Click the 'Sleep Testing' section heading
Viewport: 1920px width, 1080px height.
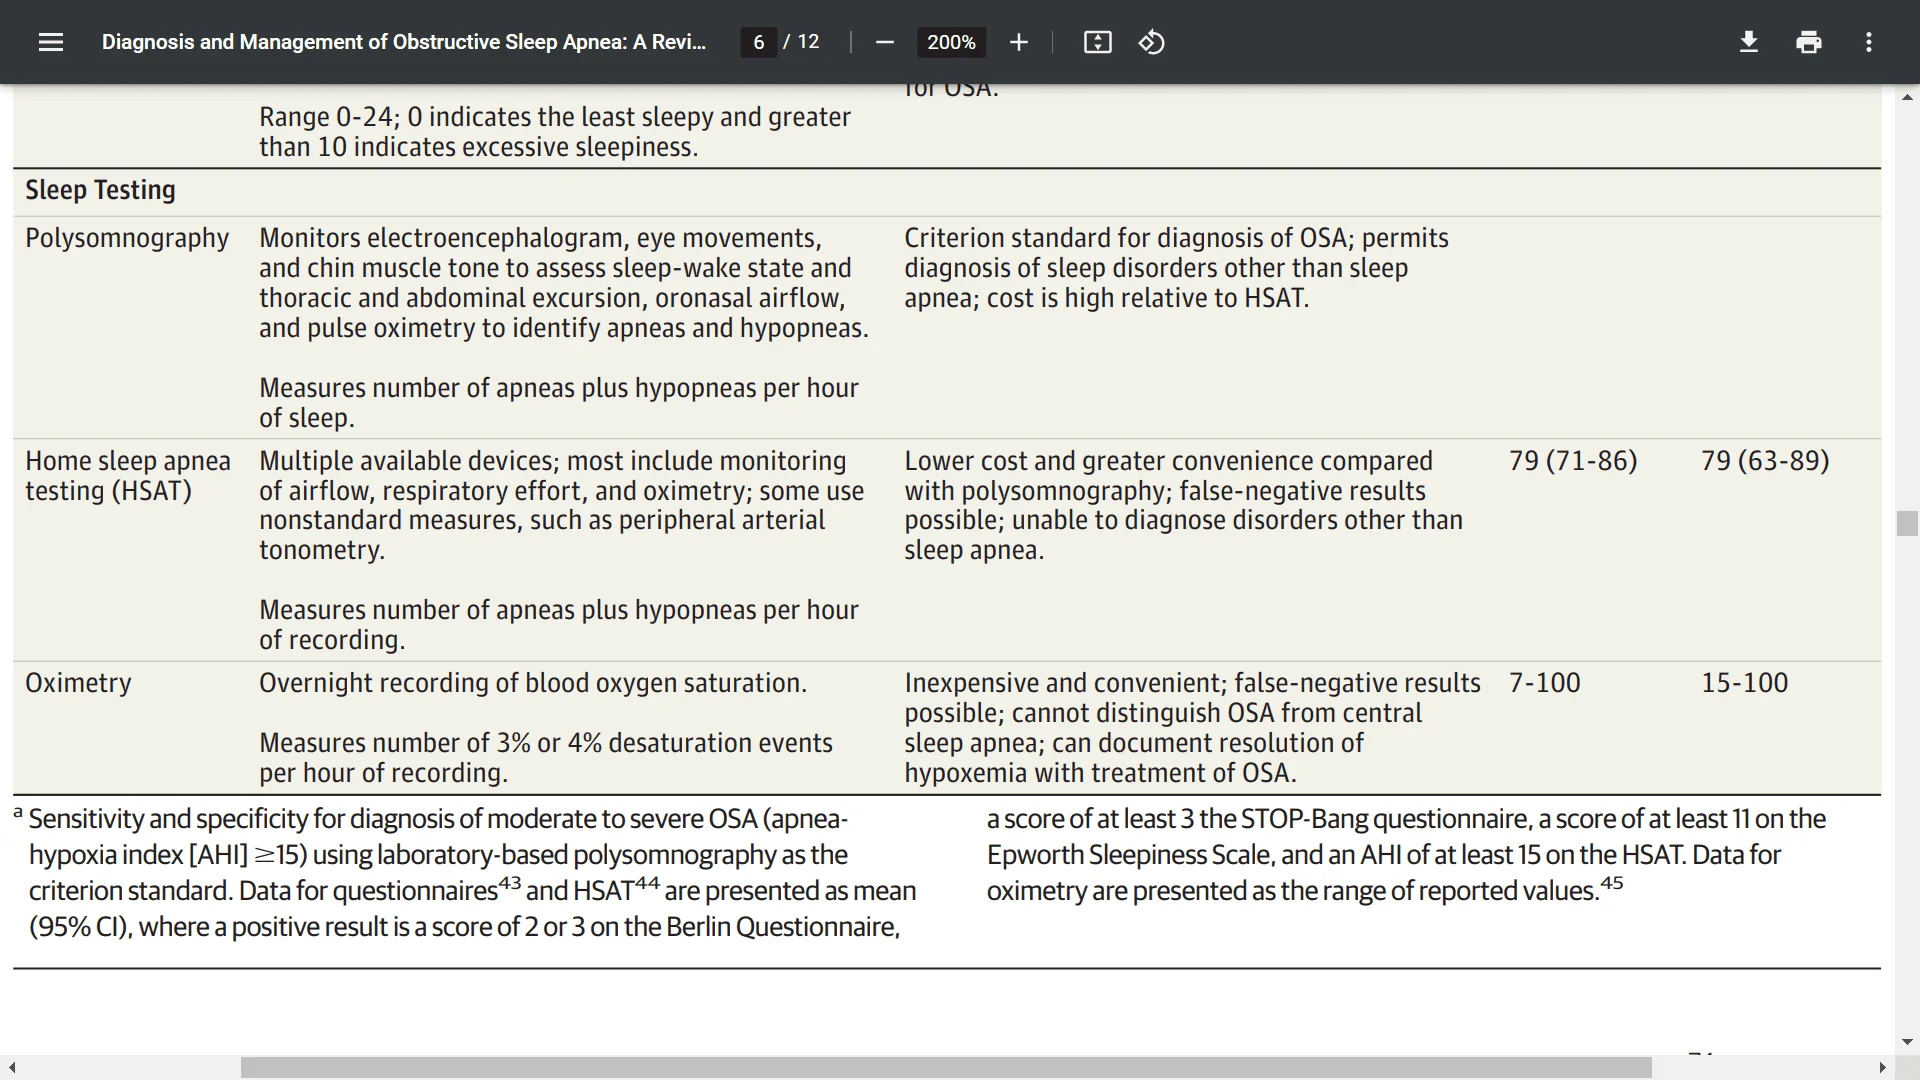(100, 190)
